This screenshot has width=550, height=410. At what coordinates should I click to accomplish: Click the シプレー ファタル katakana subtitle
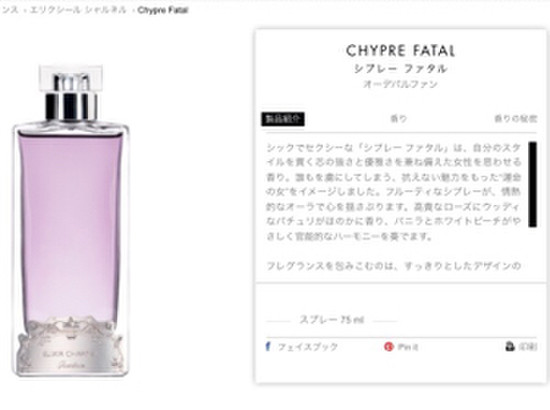[401, 69]
